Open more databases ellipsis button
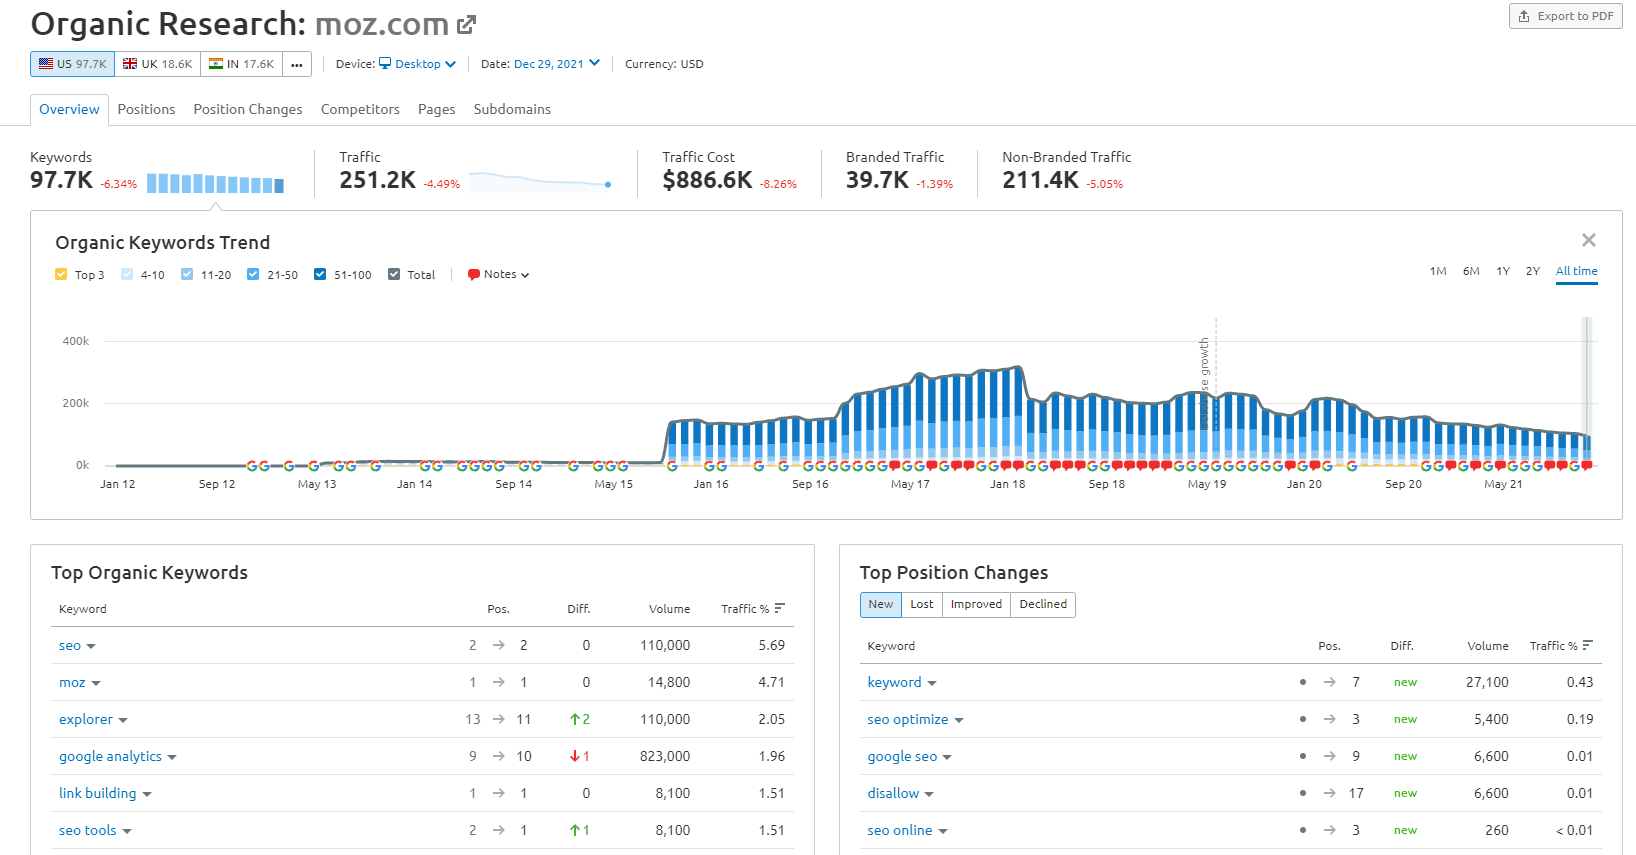Viewport: 1636px width, 855px height. [297, 64]
